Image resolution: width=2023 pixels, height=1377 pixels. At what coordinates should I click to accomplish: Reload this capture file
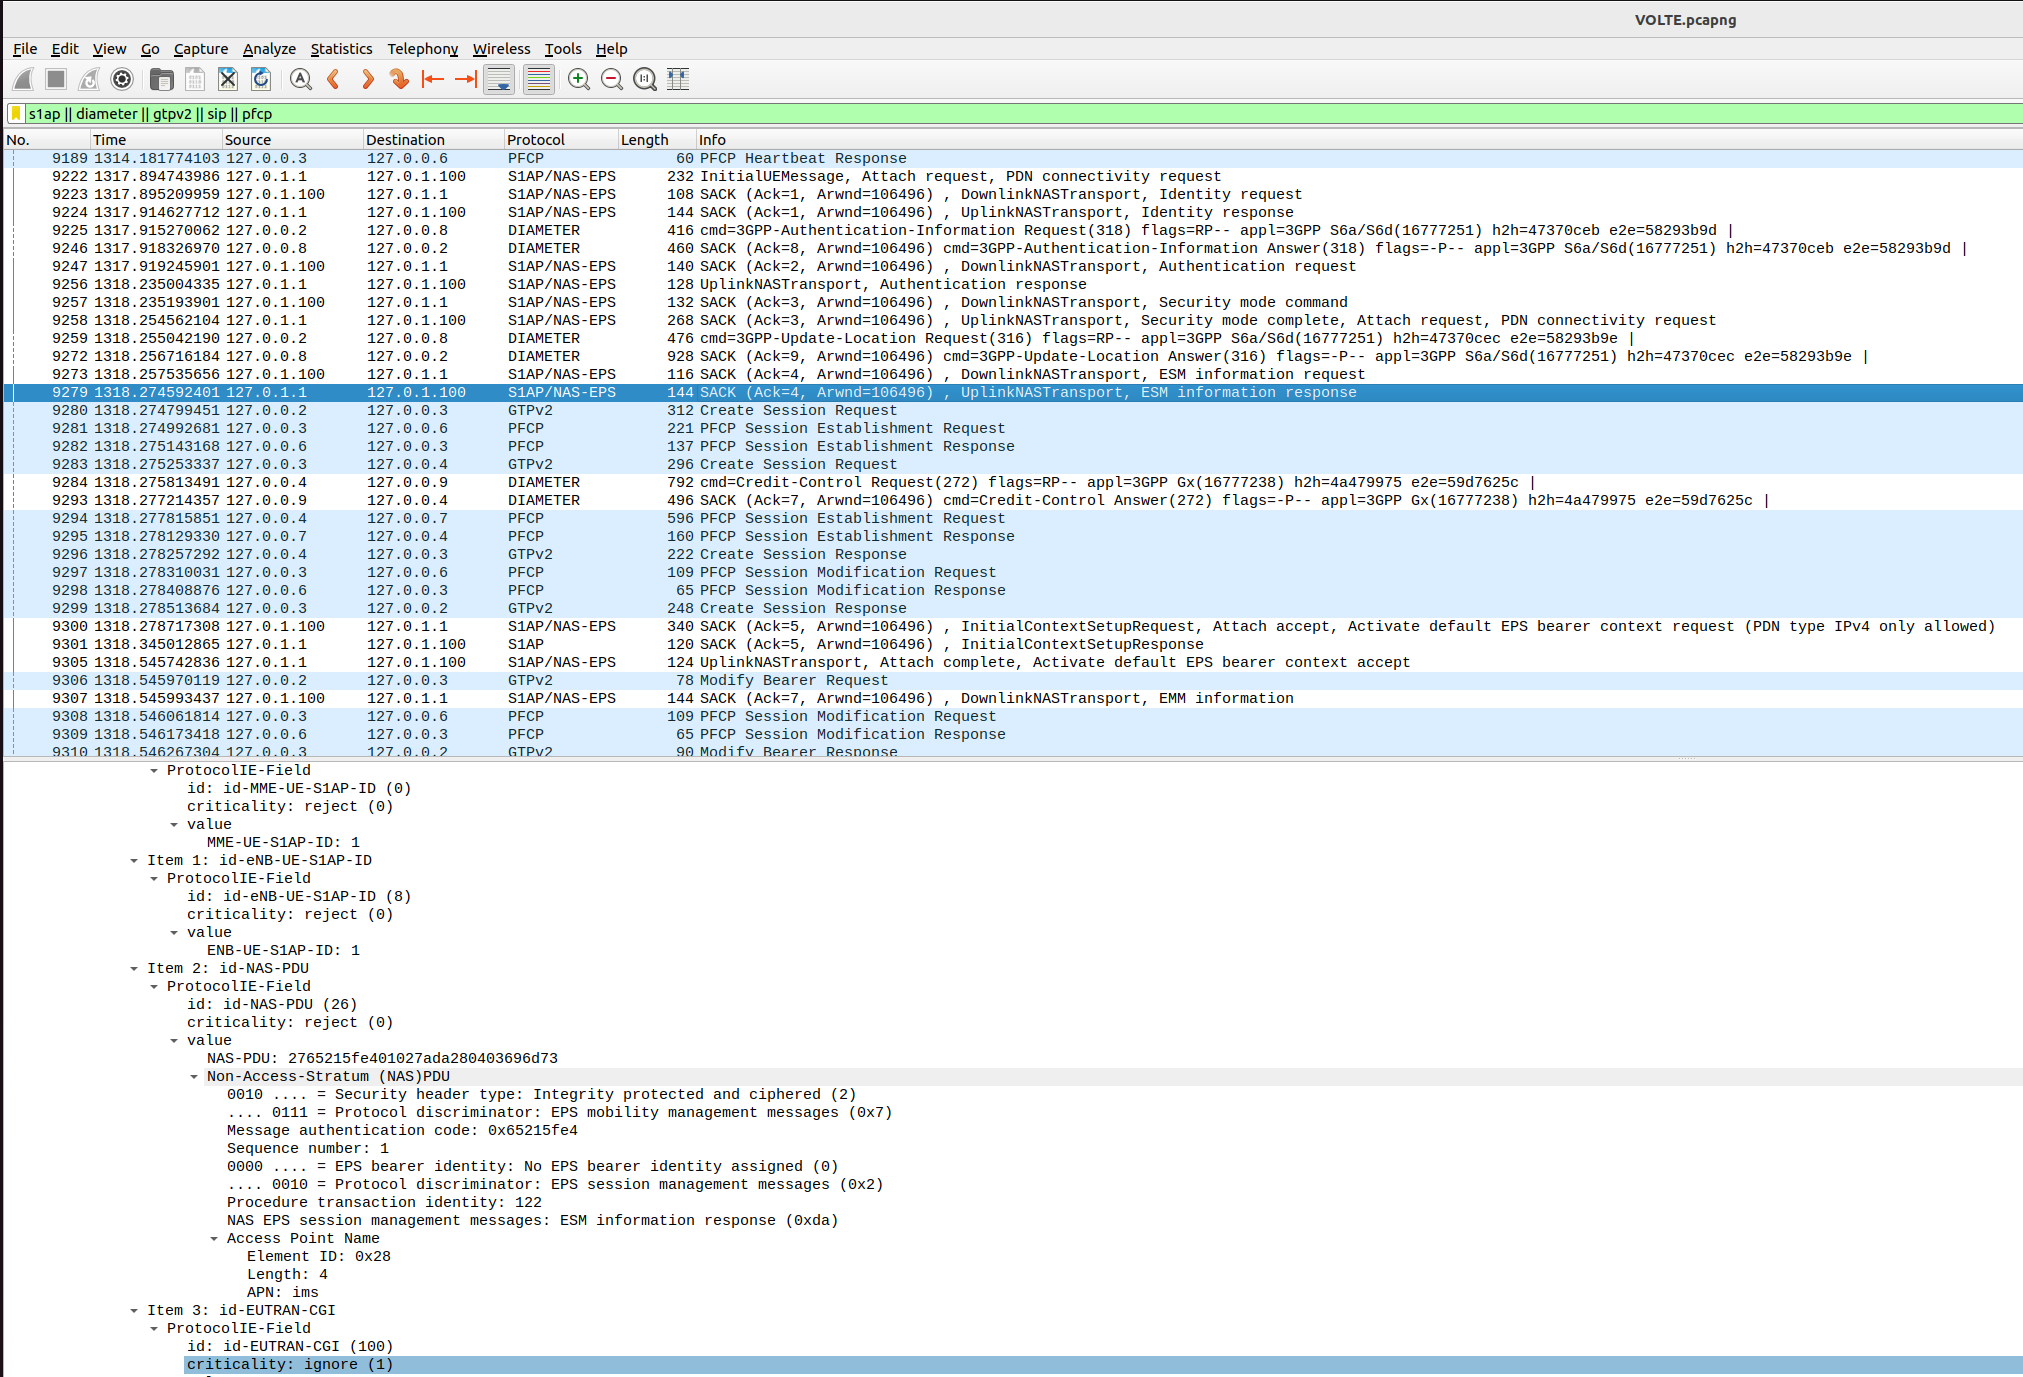tap(261, 80)
